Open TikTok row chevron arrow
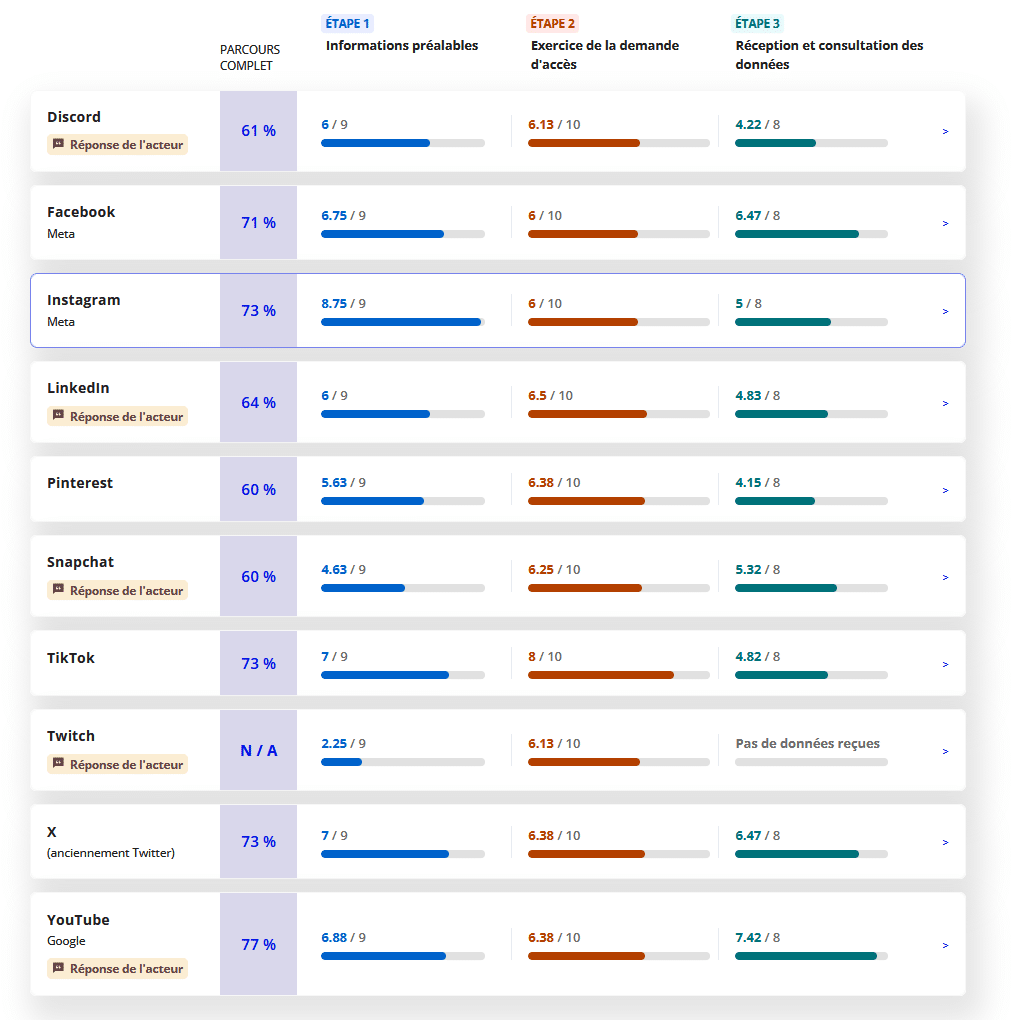 point(945,665)
